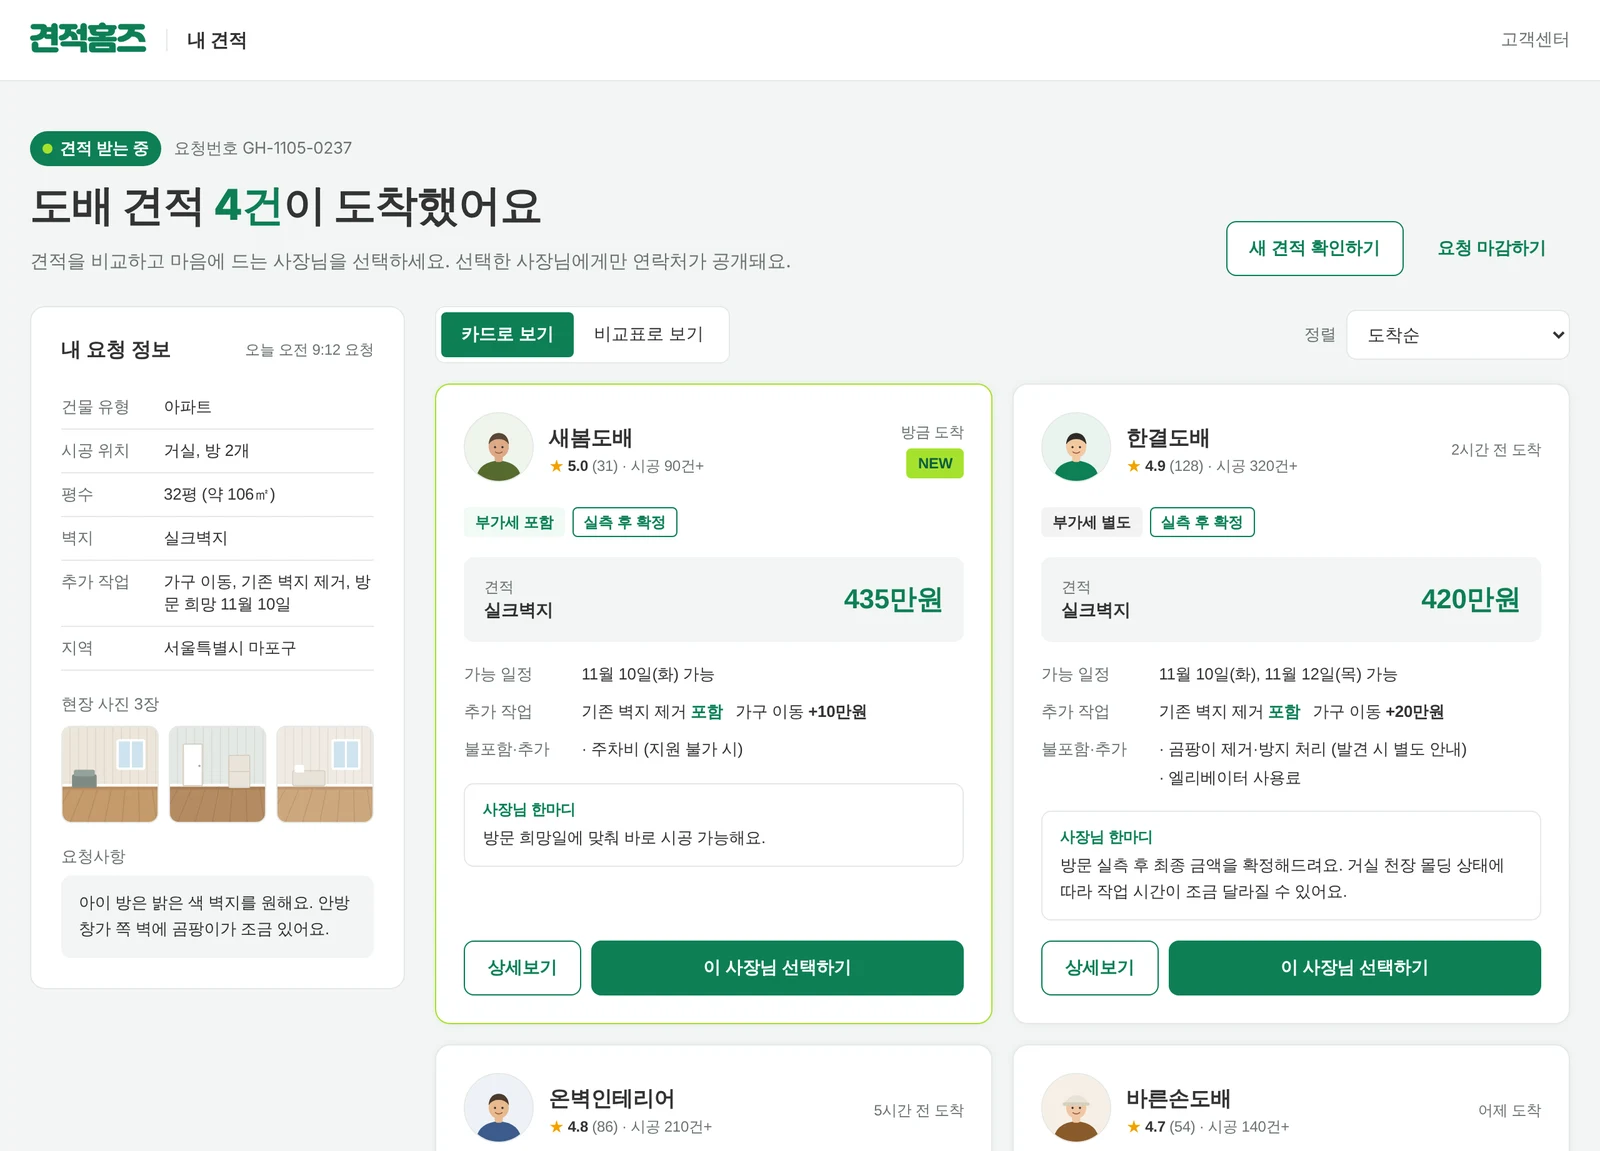The image size is (1600, 1151).
Task: Click 부가세 별도 tag on 한결도배
Action: 1091,522
